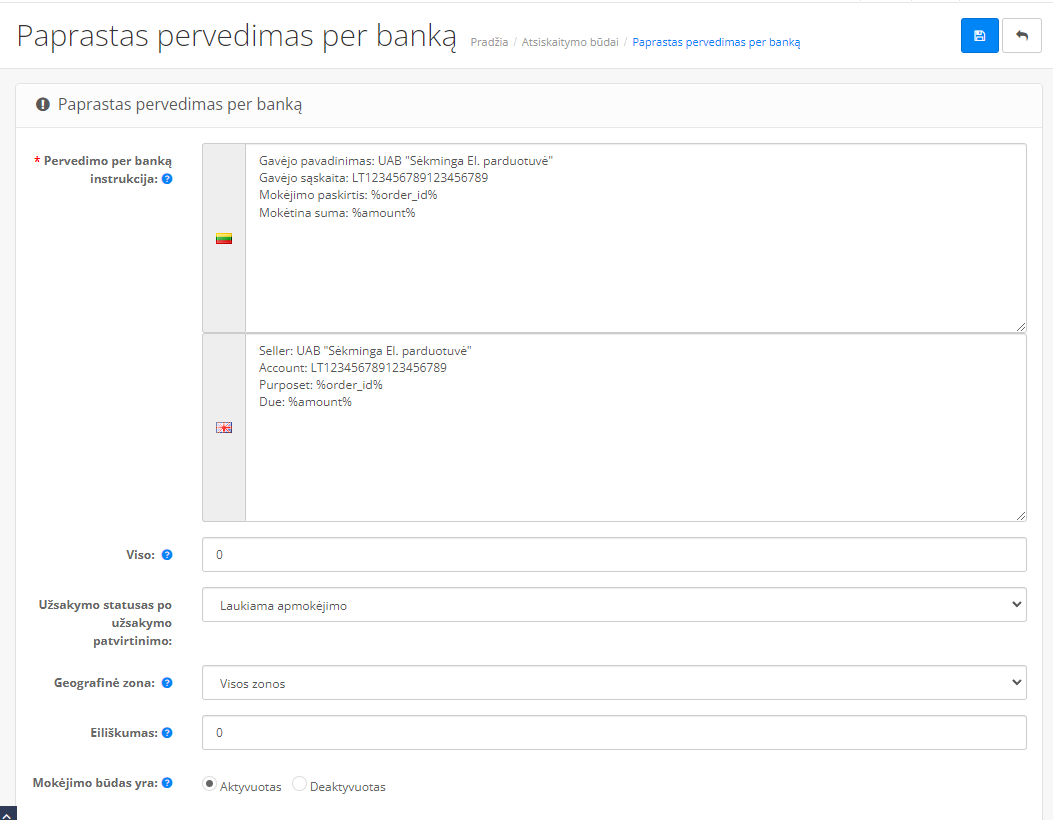Viewport: 1053px width, 820px height.
Task: Click the help icon next to Eiliškumas
Action: [x=167, y=733]
